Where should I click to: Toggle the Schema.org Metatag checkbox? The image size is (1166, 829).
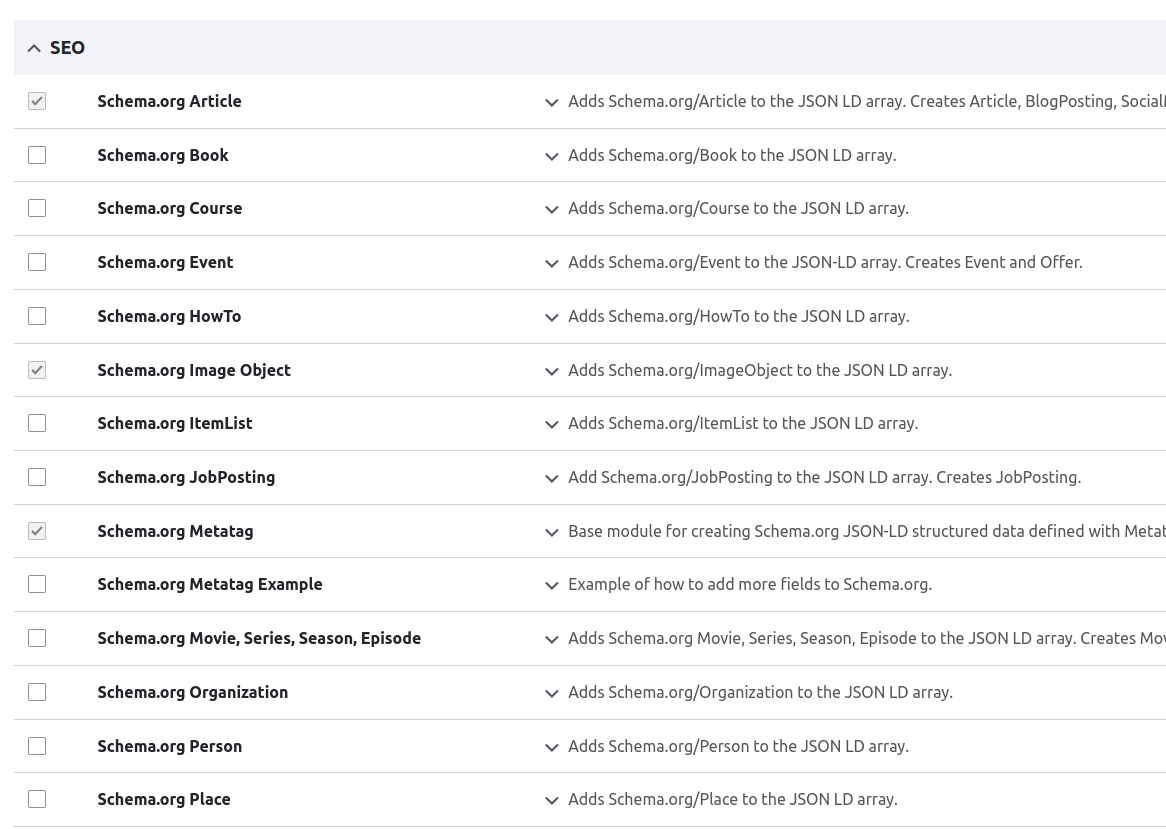[36, 531]
